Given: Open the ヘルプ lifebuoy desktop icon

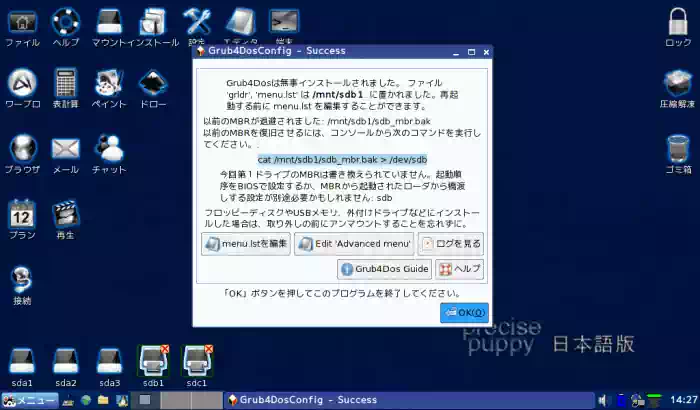Looking at the screenshot, I should 66,22.
